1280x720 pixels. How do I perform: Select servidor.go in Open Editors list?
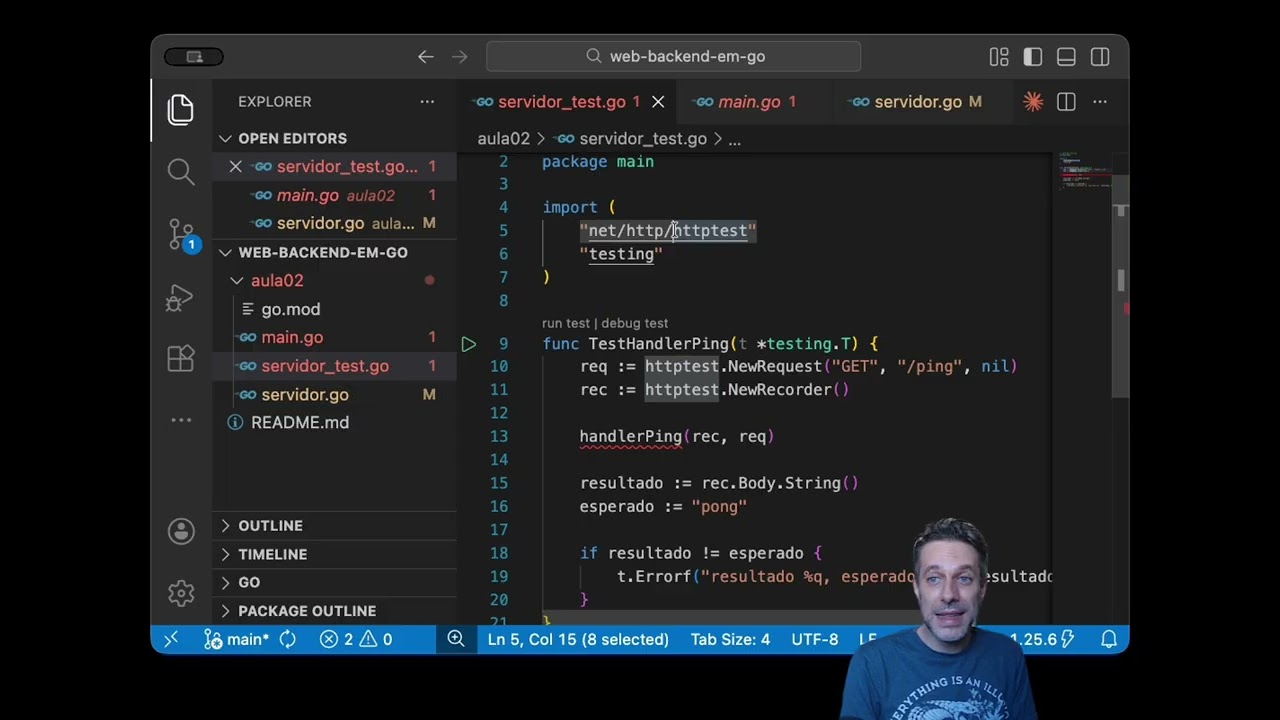pyautogui.click(x=335, y=223)
